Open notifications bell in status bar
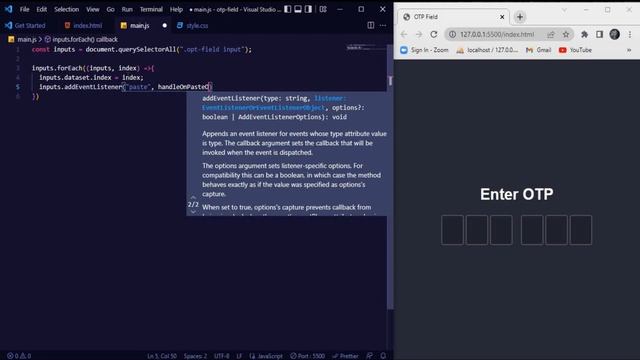Image resolution: width=640 pixels, height=360 pixels. [x=383, y=356]
